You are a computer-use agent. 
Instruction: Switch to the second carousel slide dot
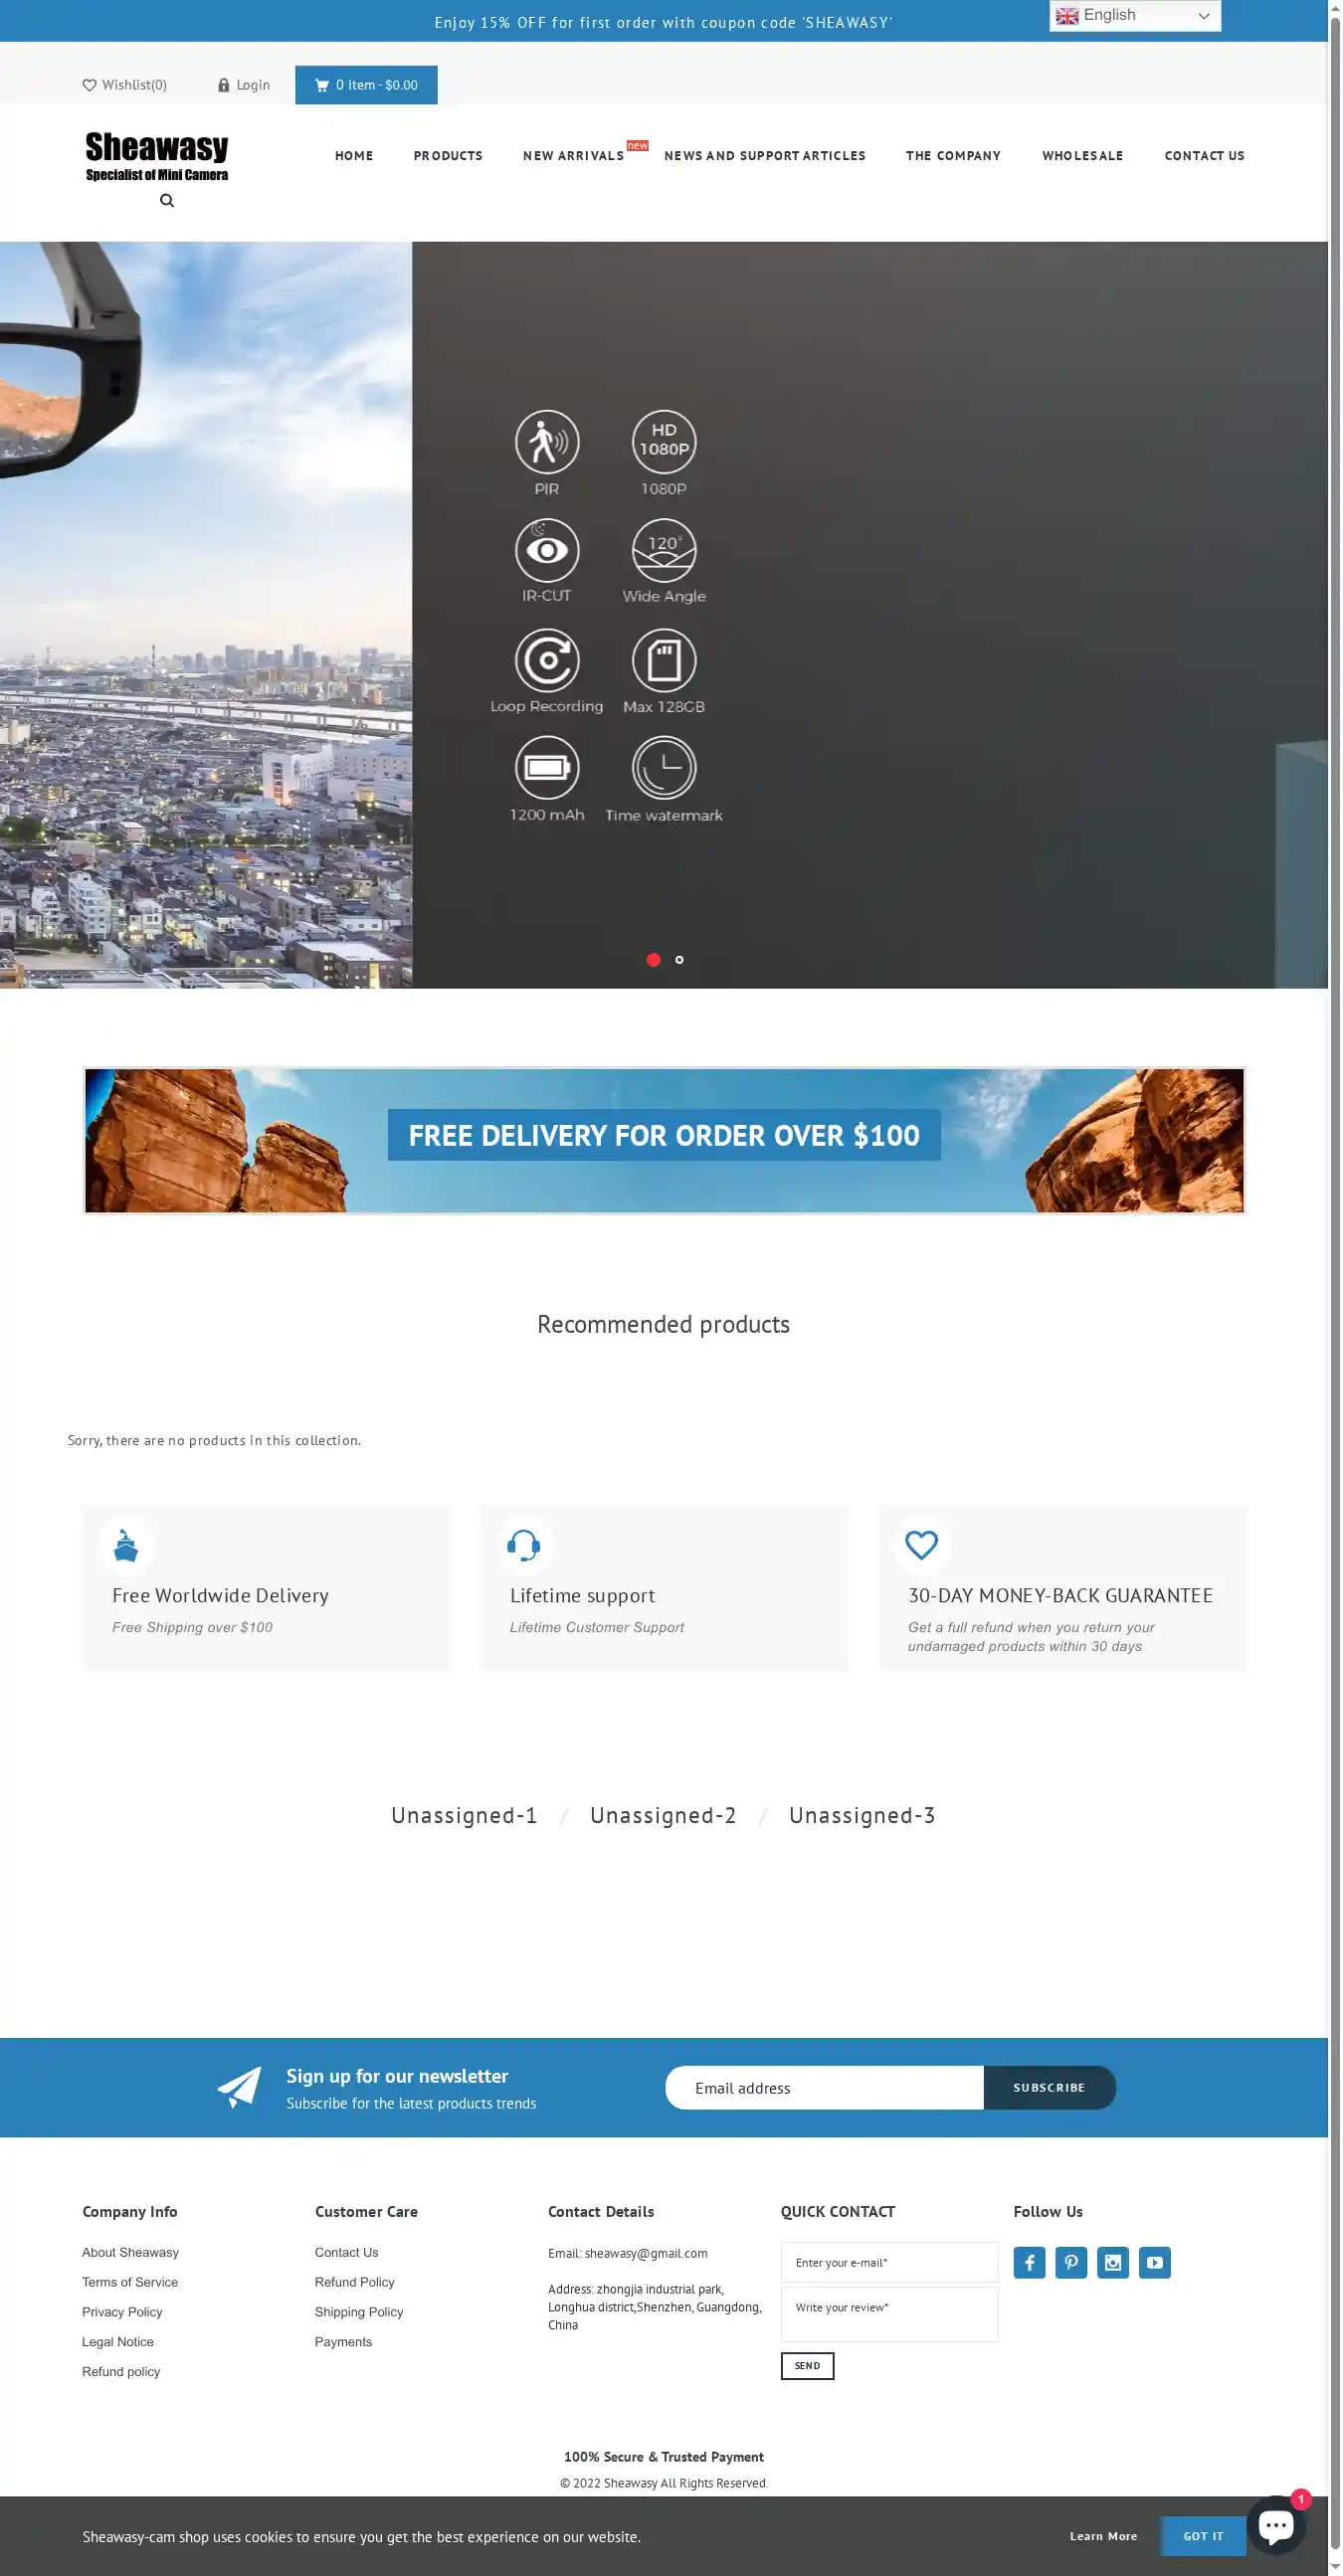click(680, 960)
